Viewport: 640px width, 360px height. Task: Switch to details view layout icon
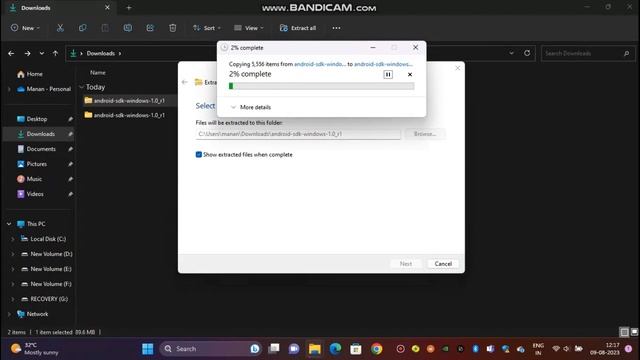tap(624, 332)
